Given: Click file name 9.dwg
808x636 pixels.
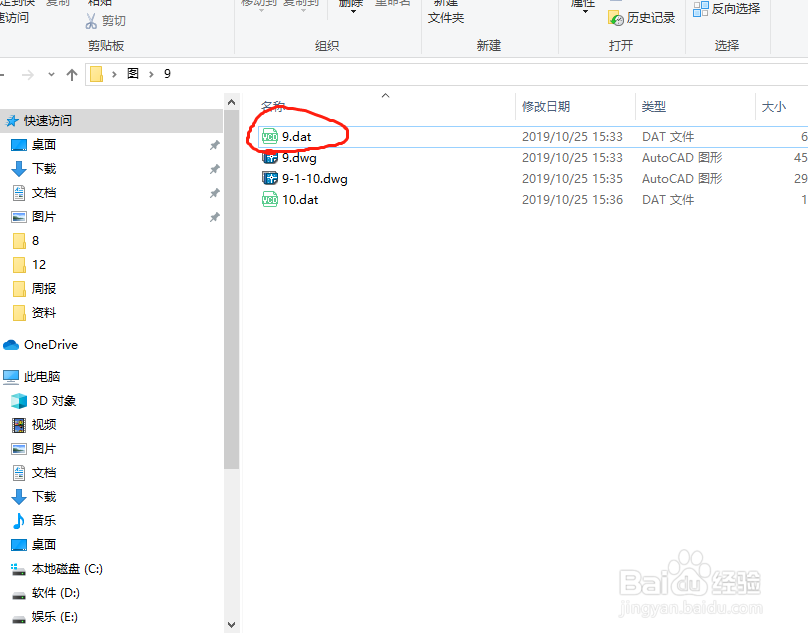Looking at the screenshot, I should pyautogui.click(x=299, y=158).
